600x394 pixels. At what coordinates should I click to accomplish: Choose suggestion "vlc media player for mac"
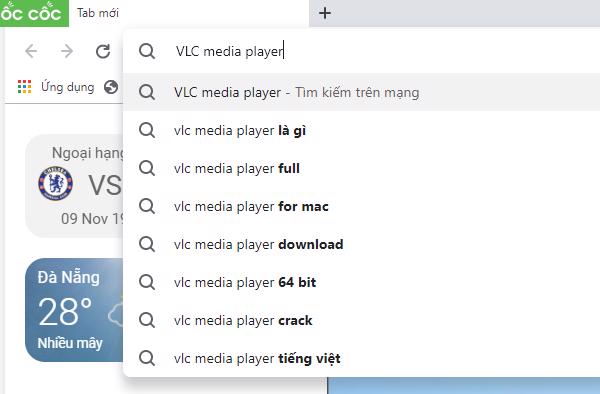pos(362,206)
